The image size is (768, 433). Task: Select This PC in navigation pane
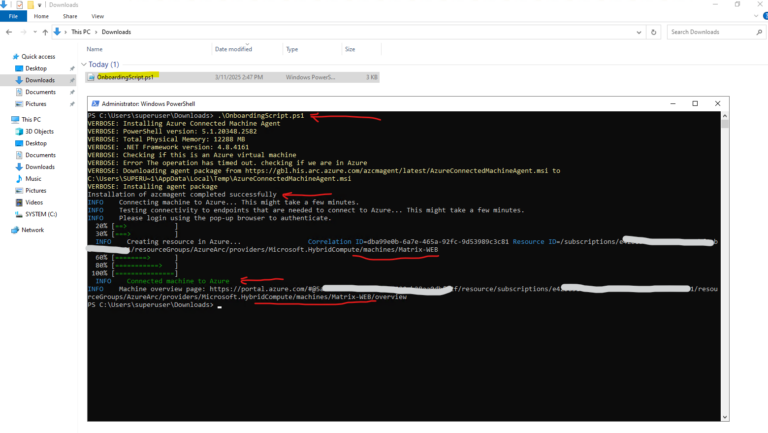point(31,119)
